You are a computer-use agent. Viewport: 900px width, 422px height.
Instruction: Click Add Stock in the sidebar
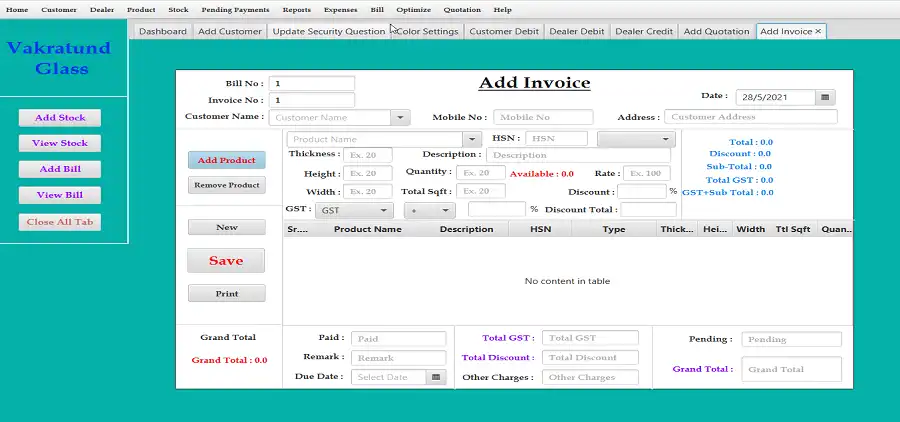pos(60,118)
